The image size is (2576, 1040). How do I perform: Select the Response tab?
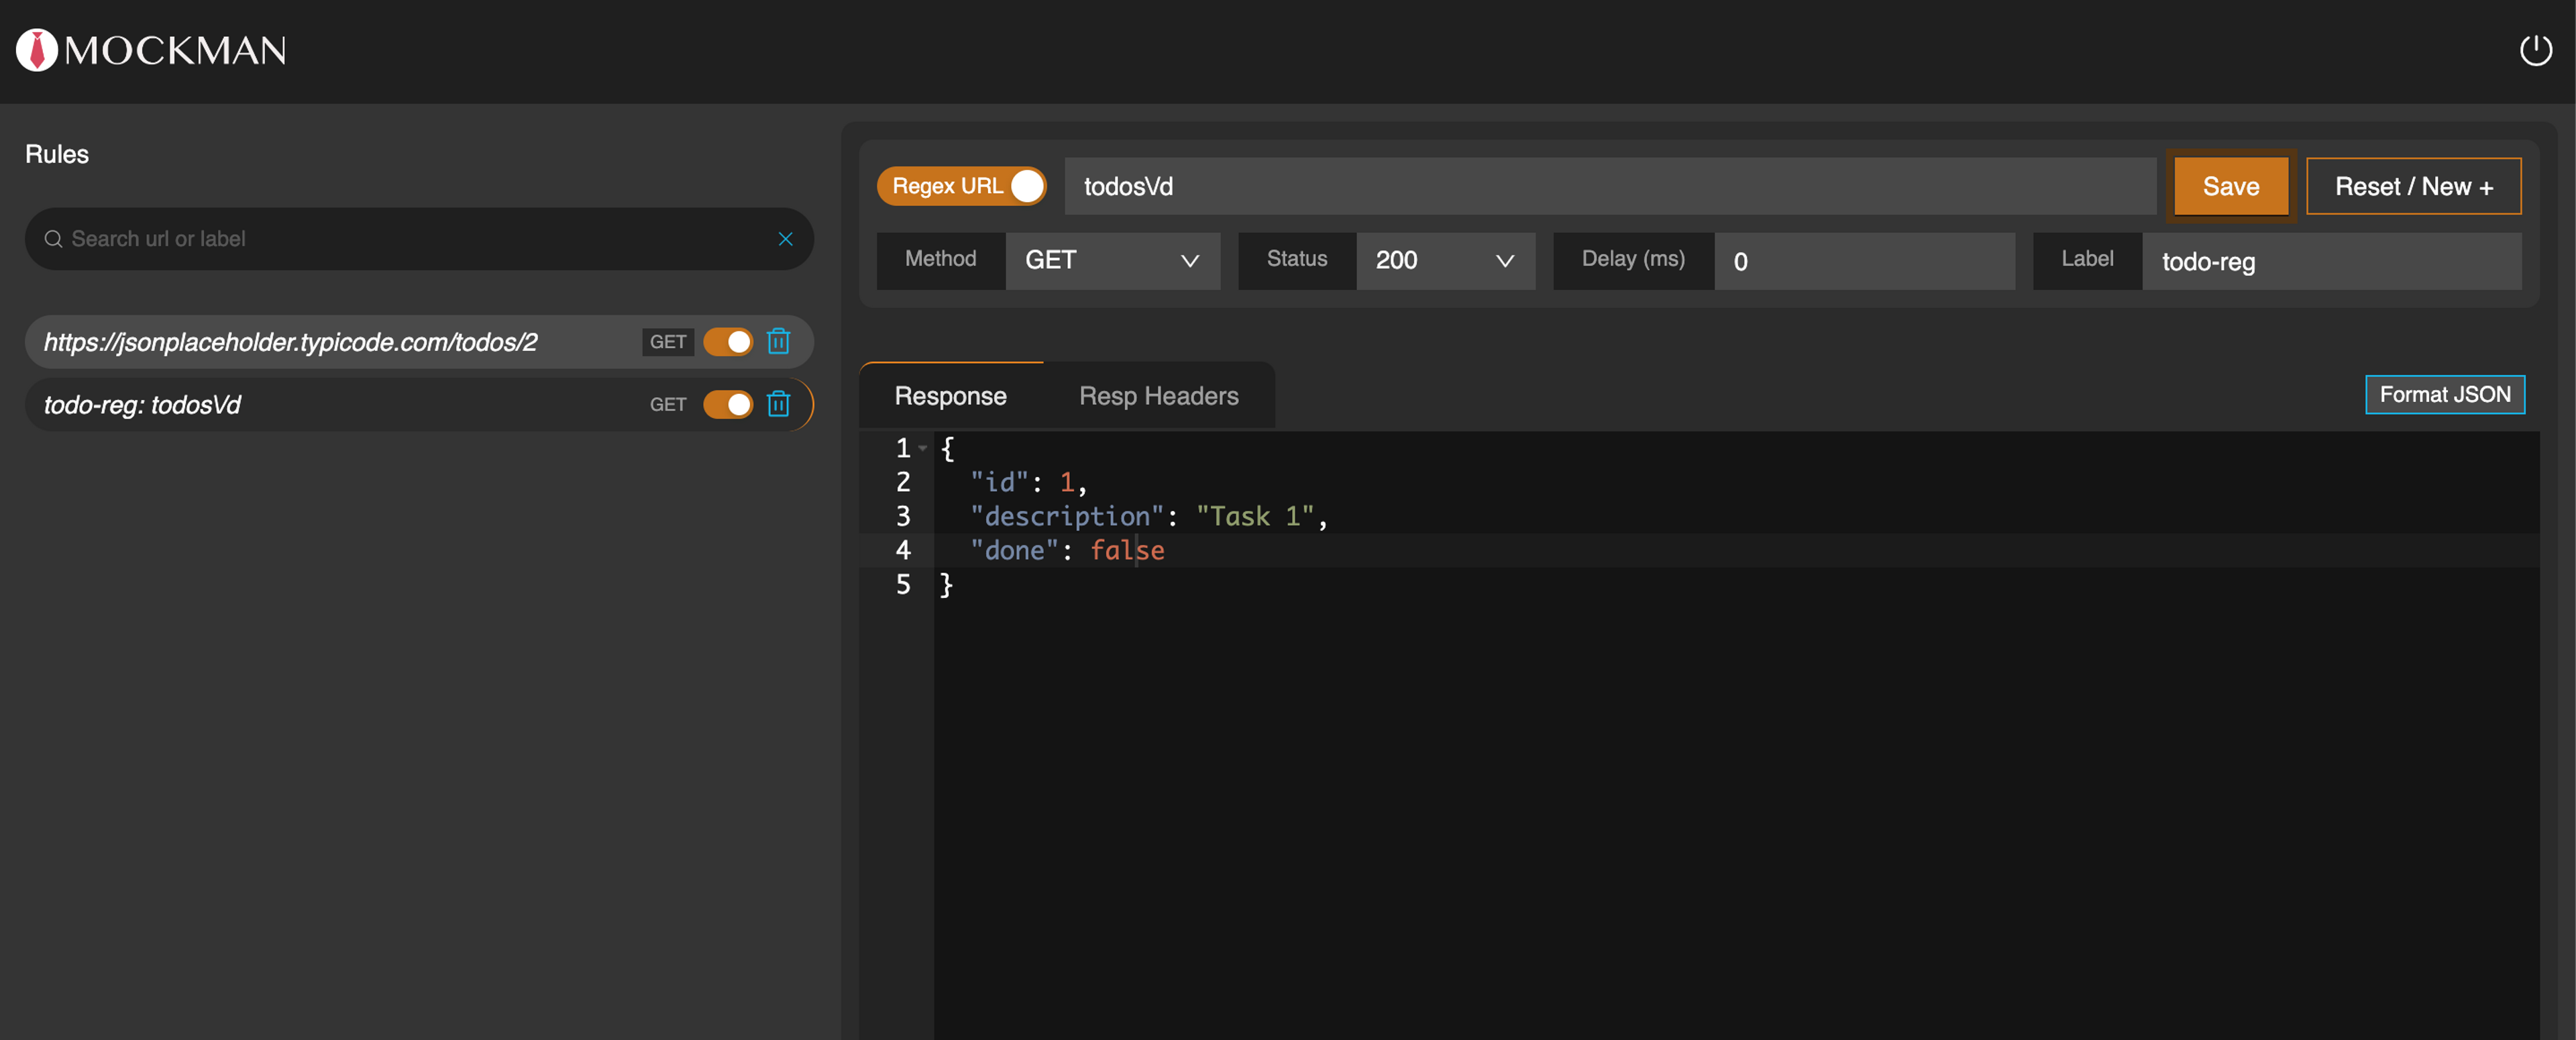[x=951, y=395]
